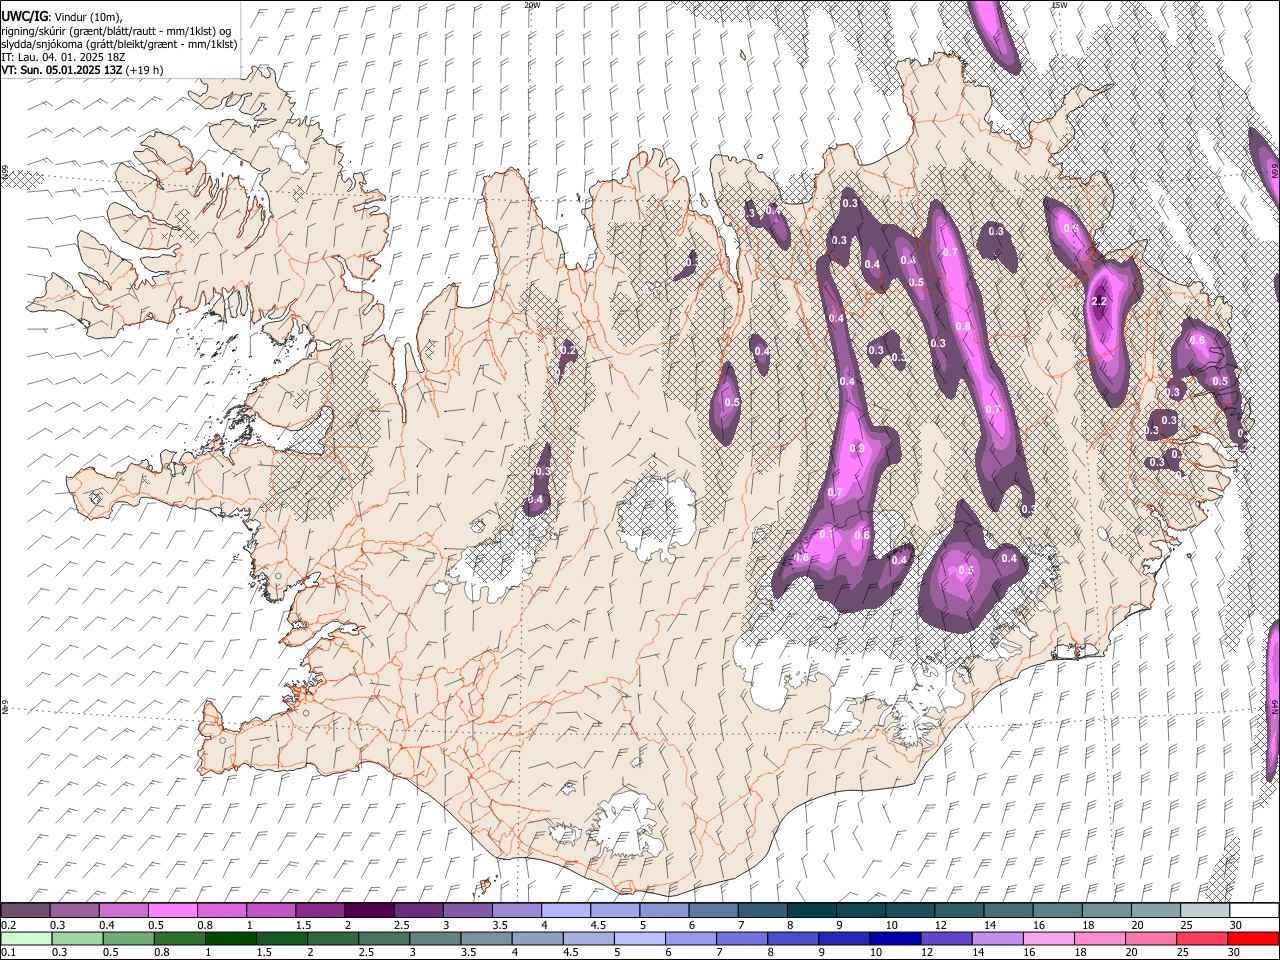Pick upper legend swatch between 3 and 3.5
This screenshot has height=960, width=1280.
pyautogui.click(x=468, y=910)
